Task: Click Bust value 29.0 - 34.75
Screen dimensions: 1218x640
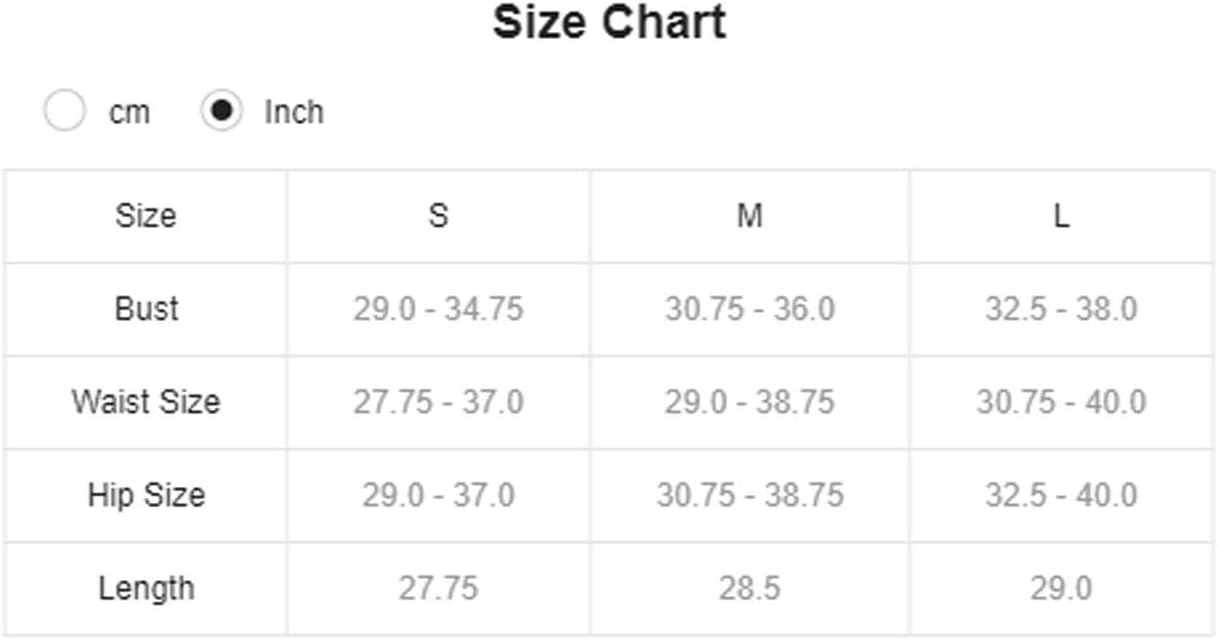Action: click(x=438, y=309)
